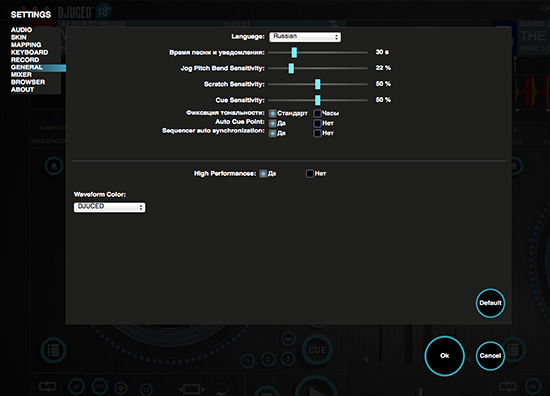The image size is (550, 396).
Task: Click the Jog Pitch Bend Sensitivity slider handle
Action: 291,68
